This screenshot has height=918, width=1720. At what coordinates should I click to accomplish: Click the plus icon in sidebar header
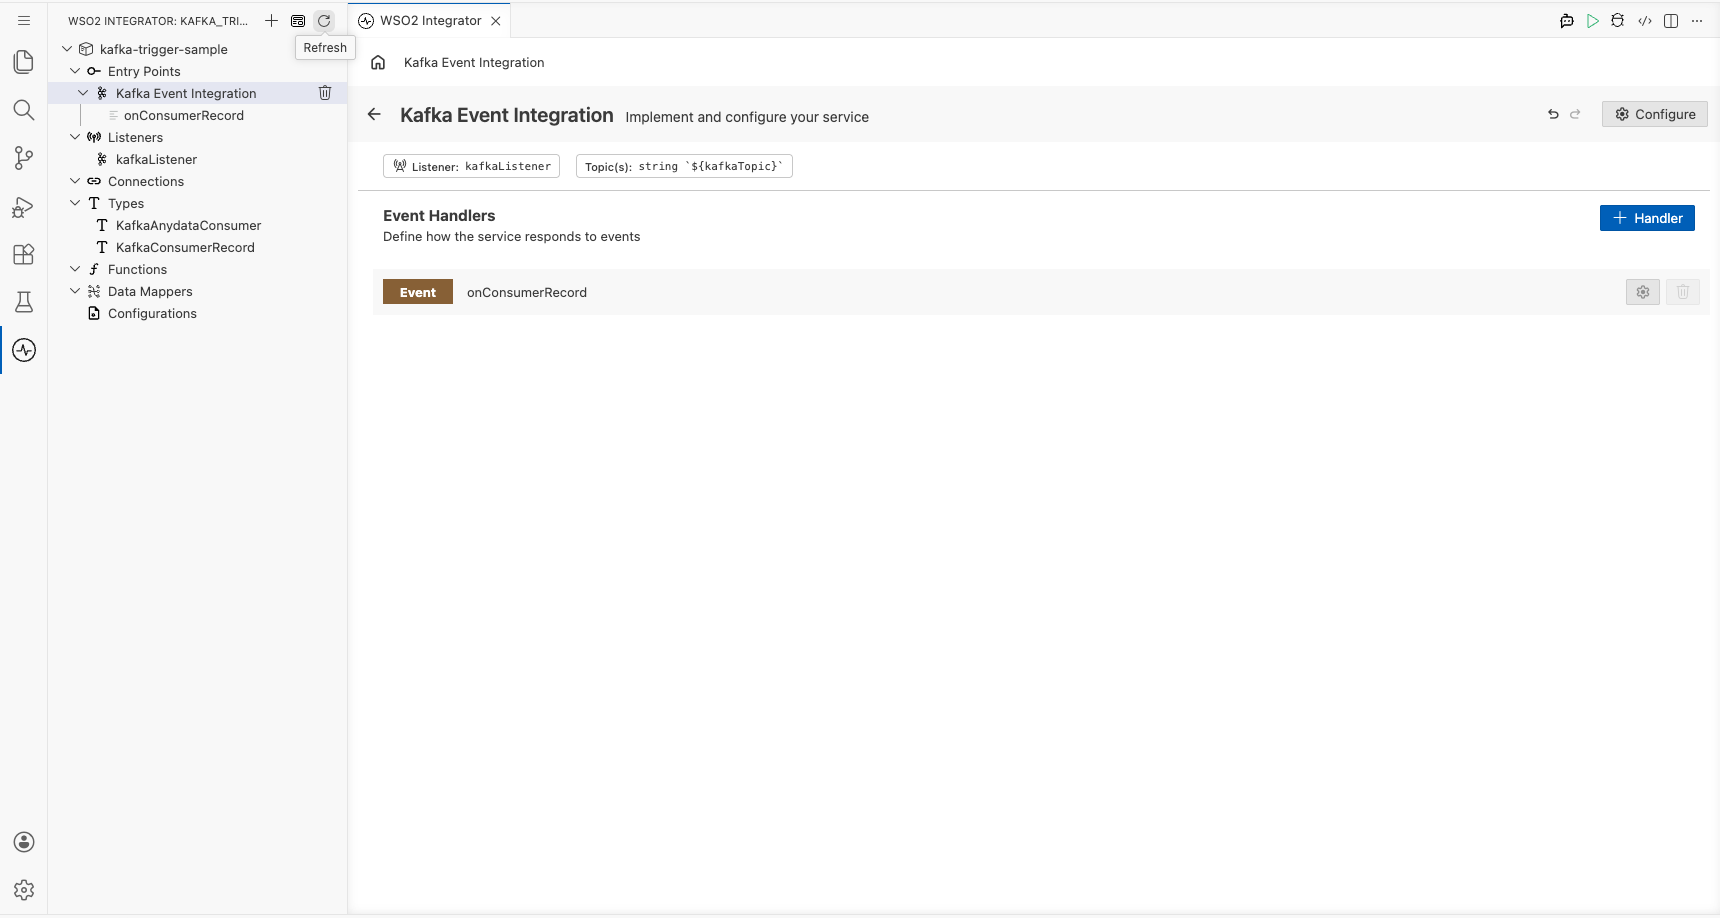point(271,20)
